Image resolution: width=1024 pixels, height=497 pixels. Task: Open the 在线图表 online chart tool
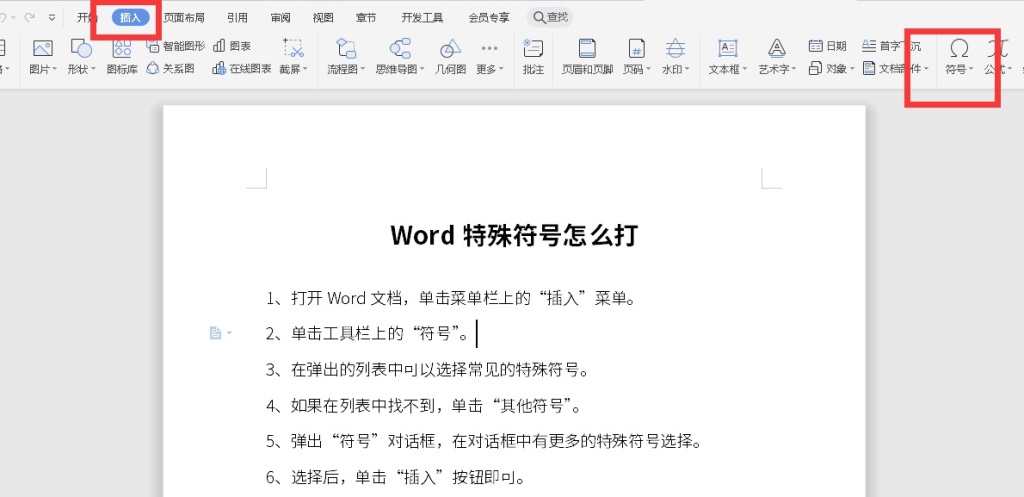(242, 68)
